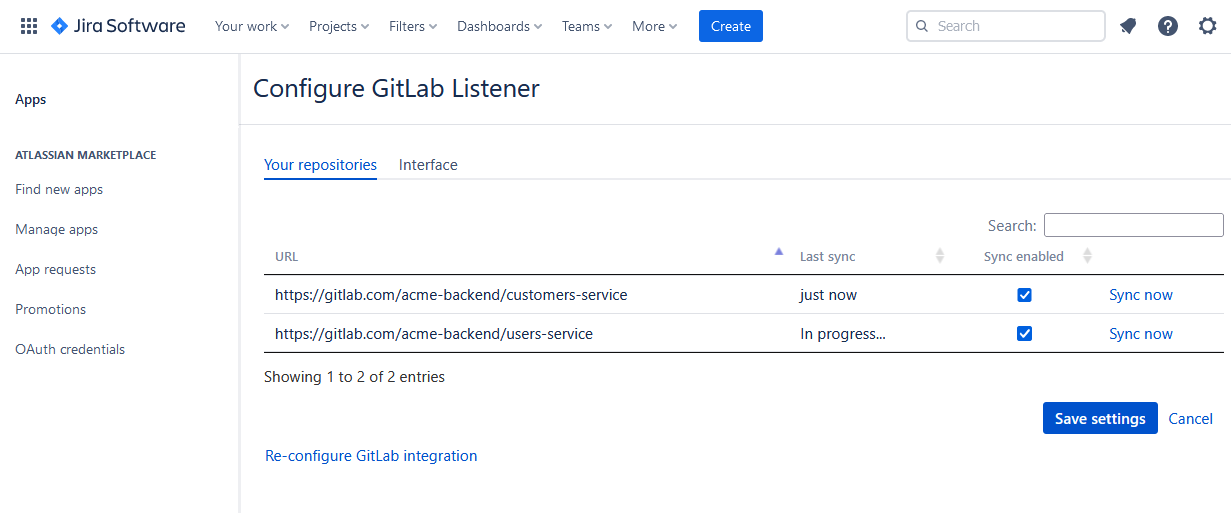Expand the Your work dropdown

(251, 27)
